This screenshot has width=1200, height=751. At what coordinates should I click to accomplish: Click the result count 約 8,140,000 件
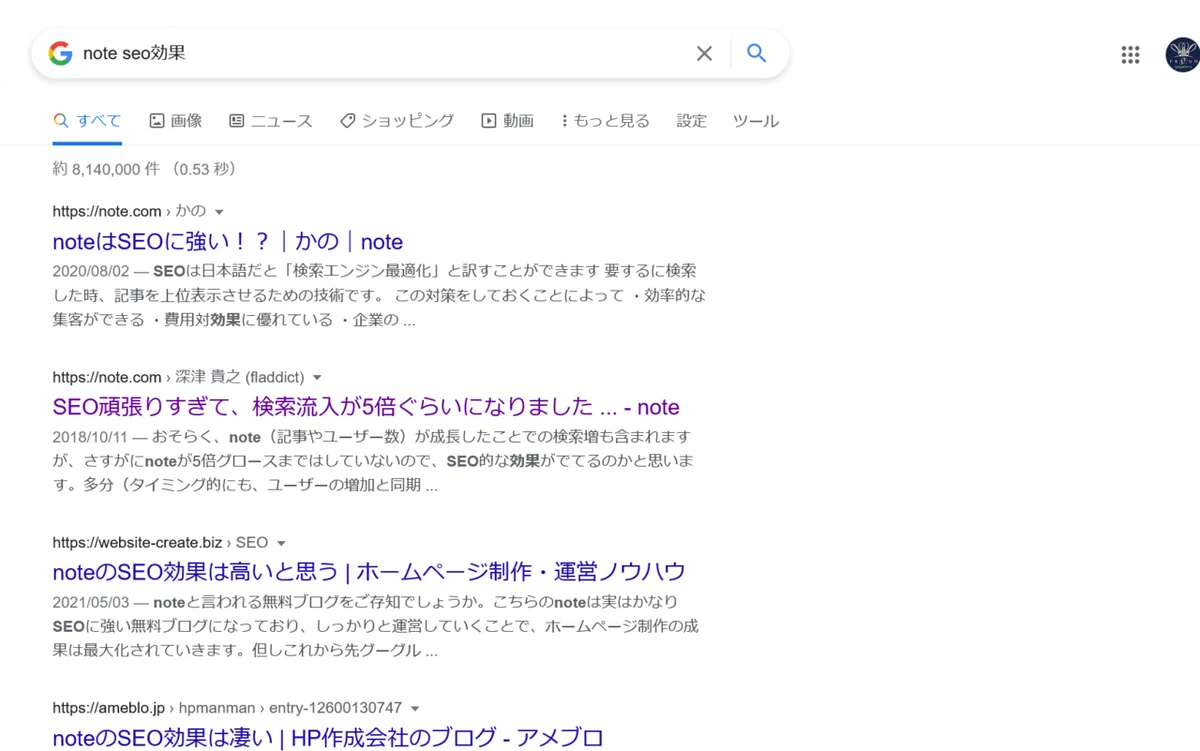click(x=146, y=169)
